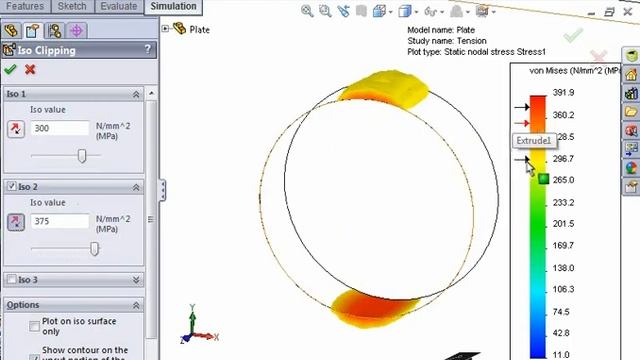The image size is (640, 360).
Task: Cancel Iso Clipping with the red X
Action: click(30, 69)
